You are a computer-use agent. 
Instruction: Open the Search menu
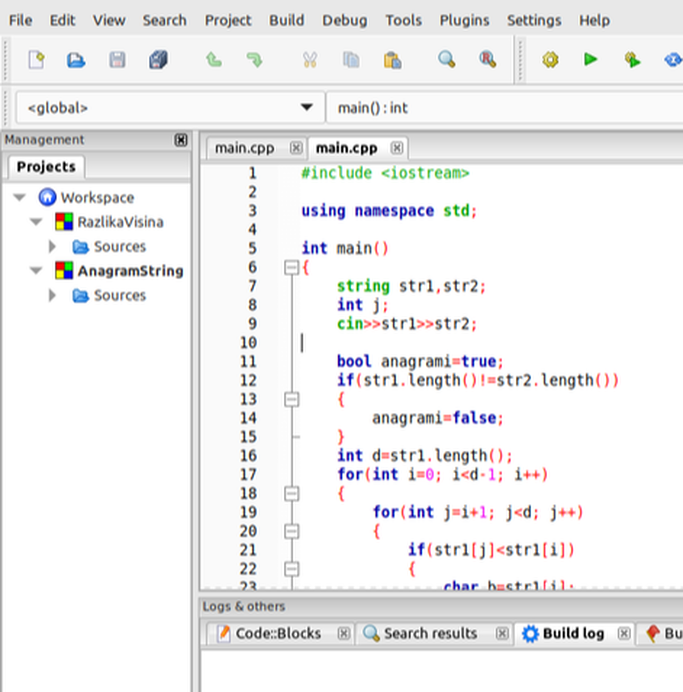coord(165,20)
